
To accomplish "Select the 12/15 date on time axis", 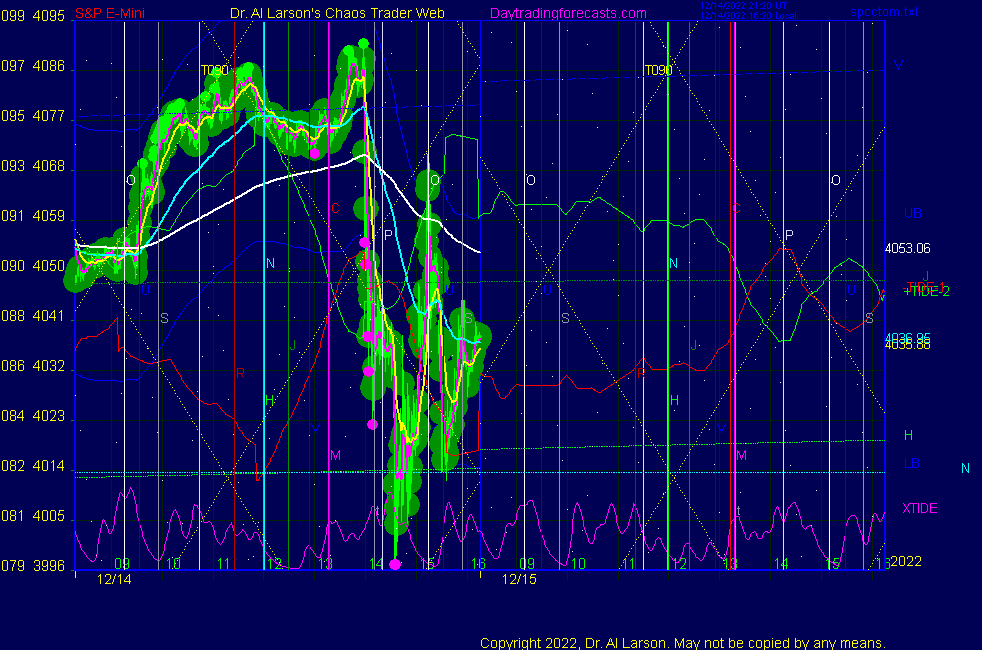I will [519, 579].
